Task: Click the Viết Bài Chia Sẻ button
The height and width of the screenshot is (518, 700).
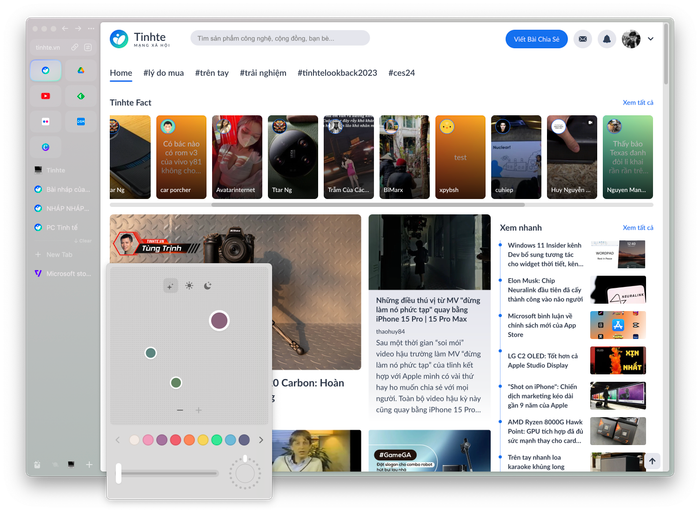Action: [537, 39]
